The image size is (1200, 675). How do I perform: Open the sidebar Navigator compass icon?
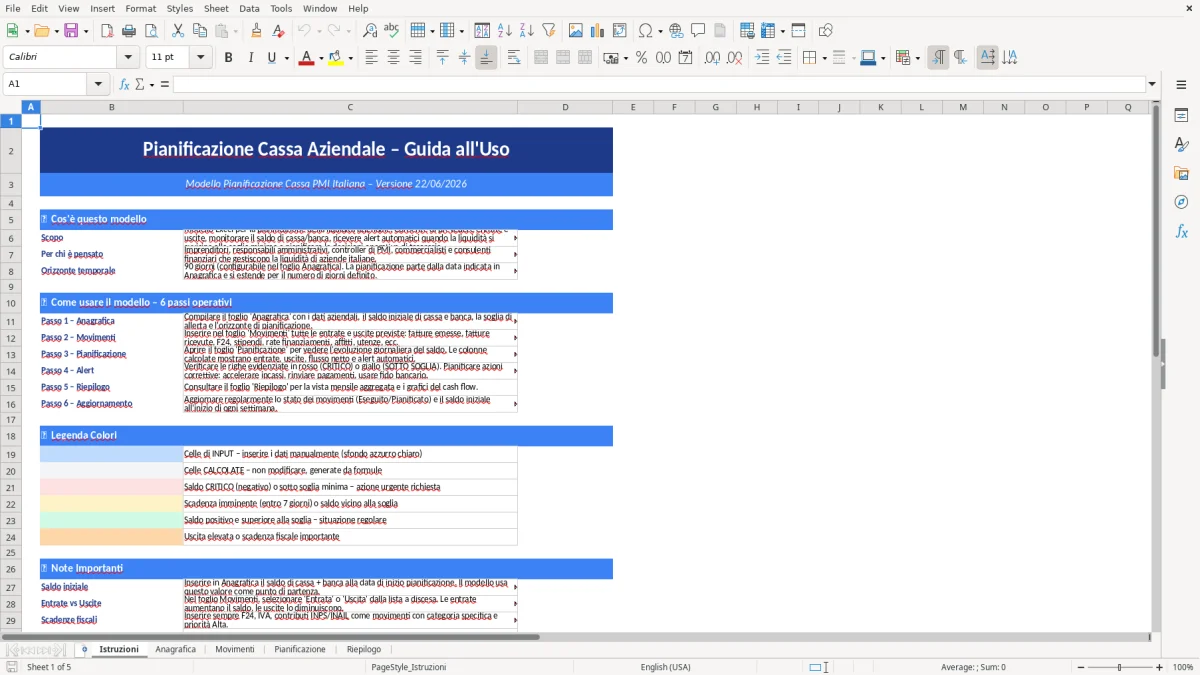1181,202
